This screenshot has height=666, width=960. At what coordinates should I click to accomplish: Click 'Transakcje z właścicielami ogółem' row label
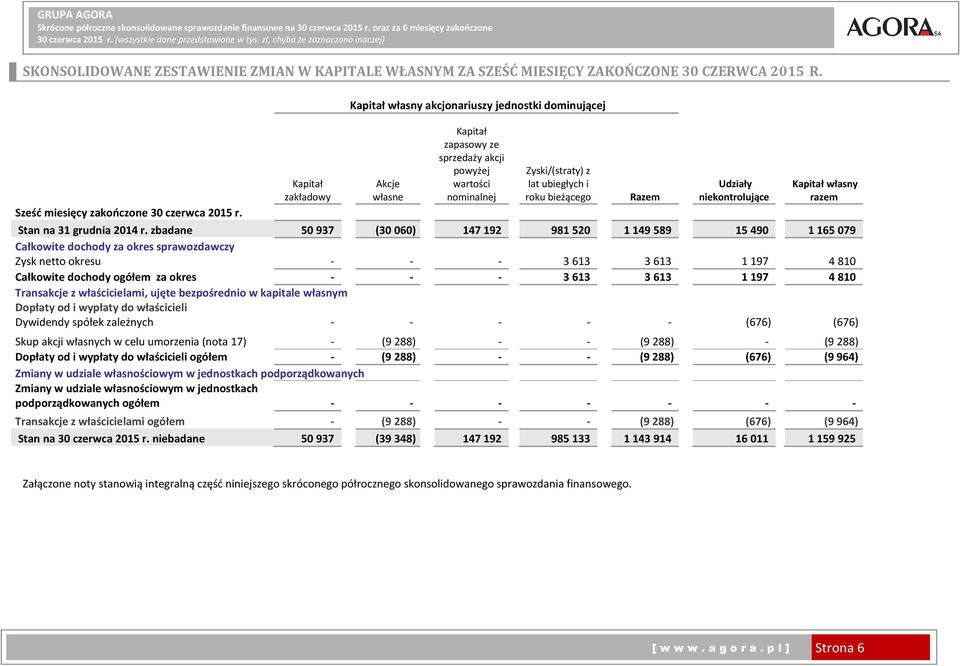pyautogui.click(x=100, y=421)
